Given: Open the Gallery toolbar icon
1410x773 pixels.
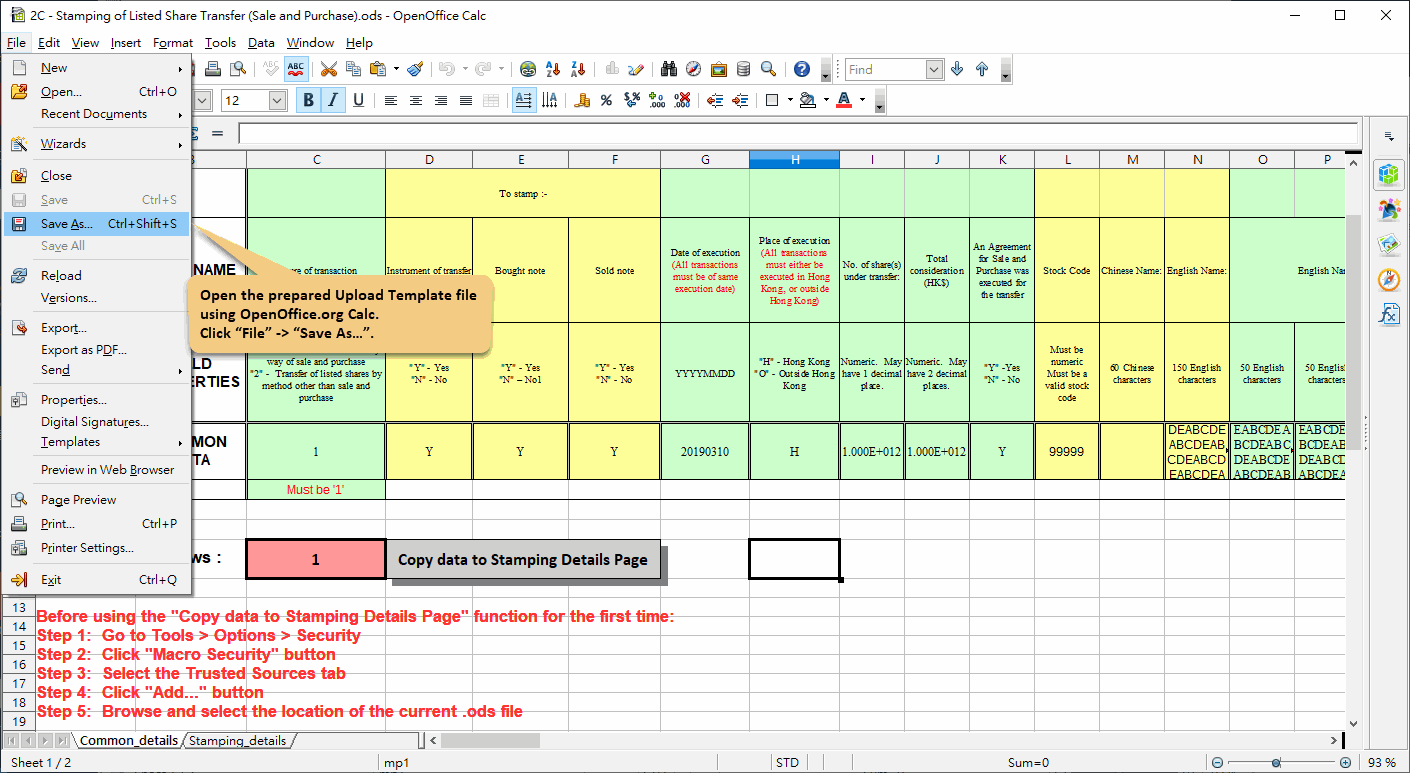Looking at the screenshot, I should pos(719,69).
